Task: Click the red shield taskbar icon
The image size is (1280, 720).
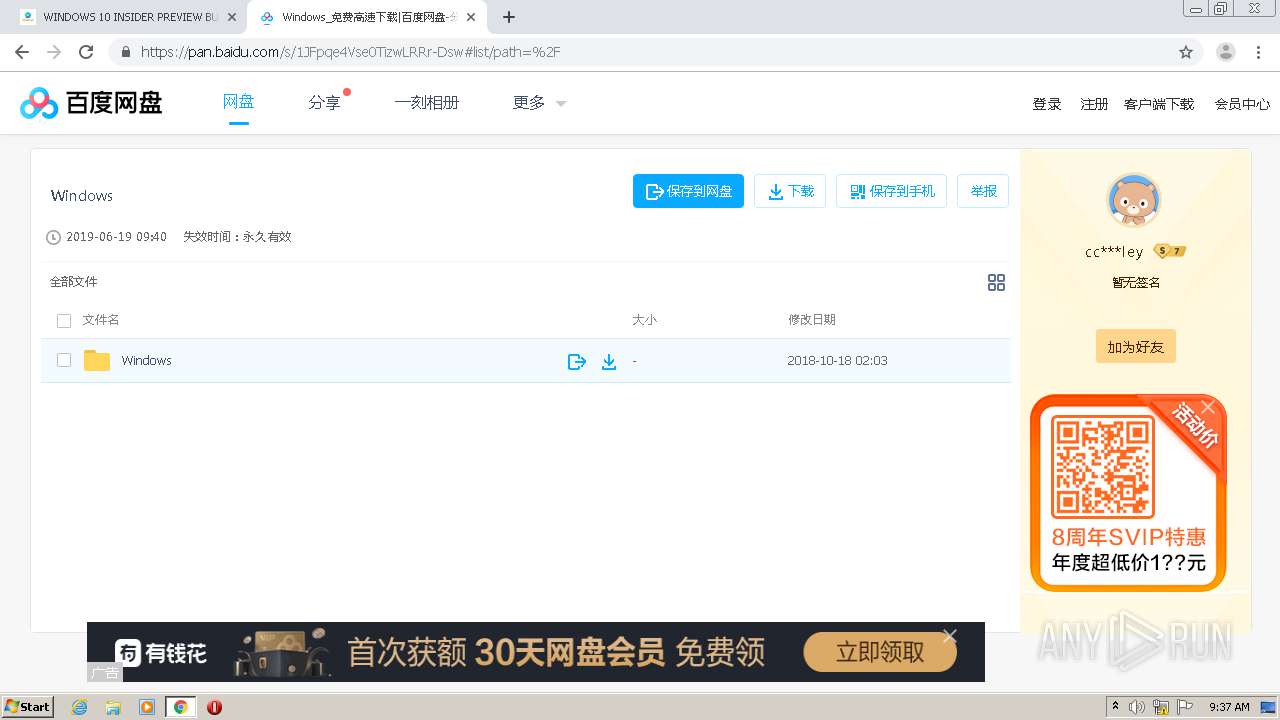Action: click(x=214, y=707)
